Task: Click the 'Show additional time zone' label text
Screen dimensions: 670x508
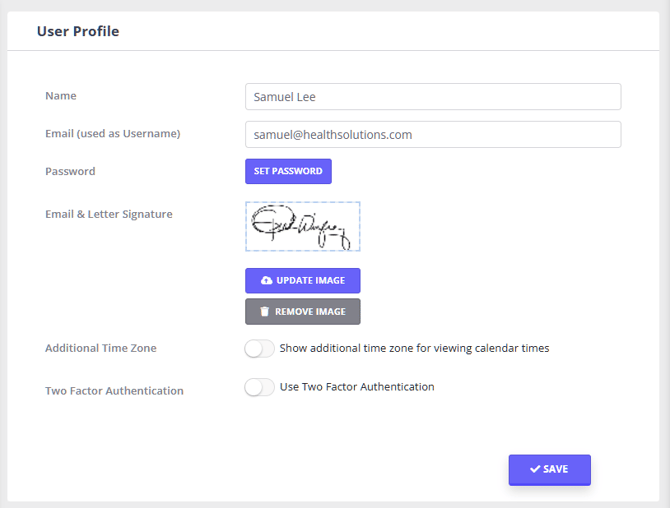Action: pos(414,348)
